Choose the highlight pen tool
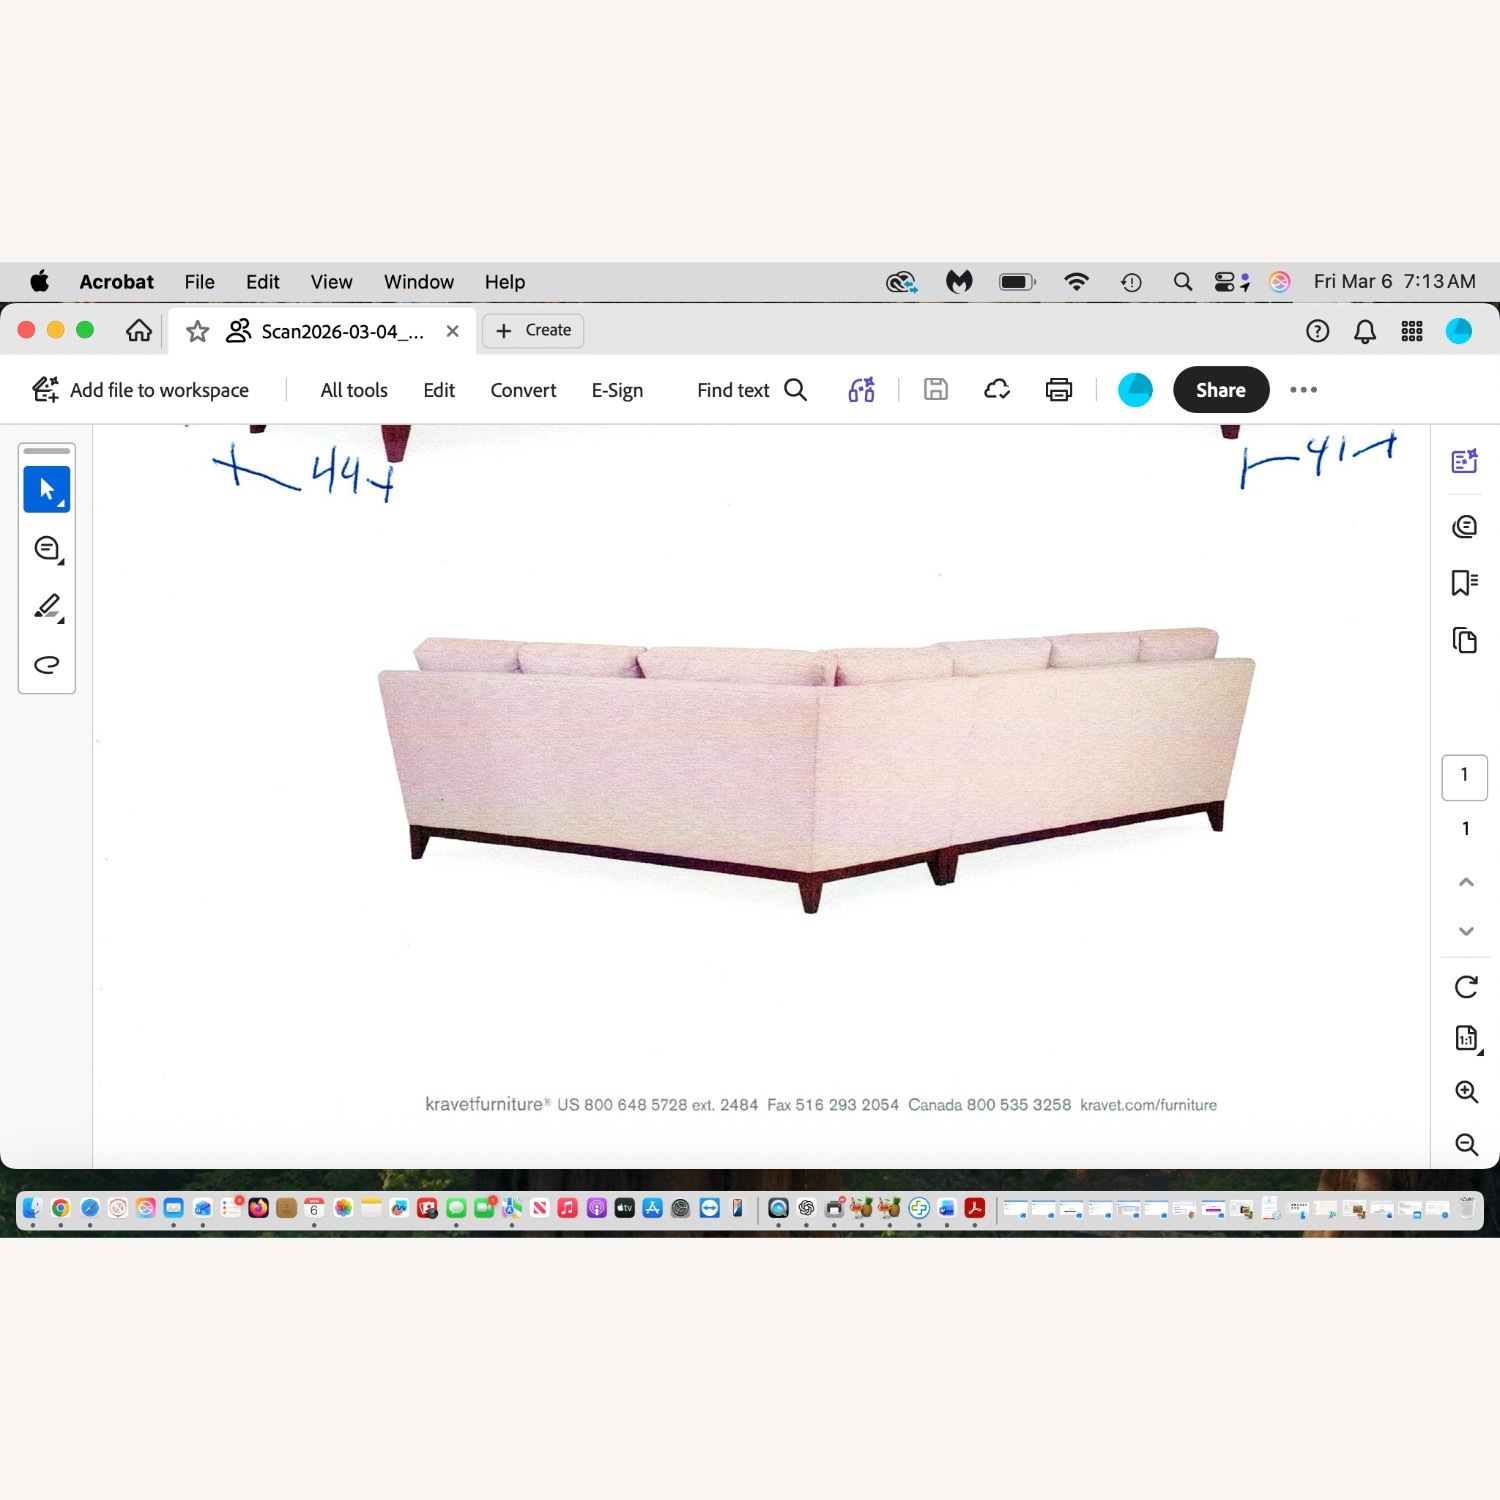The height and width of the screenshot is (1500, 1500). click(46, 606)
